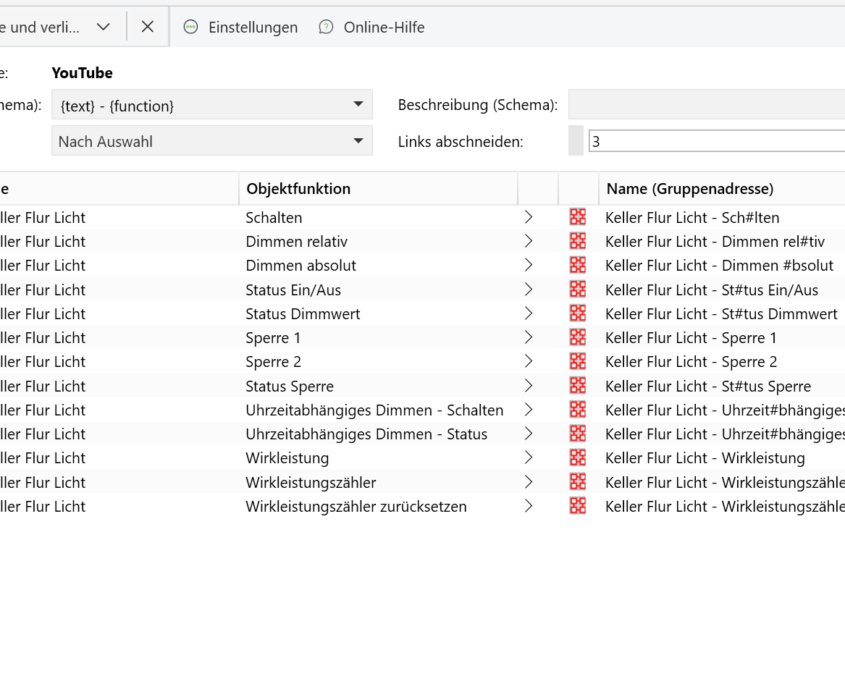Click the red group address icon in the Status Sperre row
Viewport: 845px width, 684px height.
tap(578, 385)
